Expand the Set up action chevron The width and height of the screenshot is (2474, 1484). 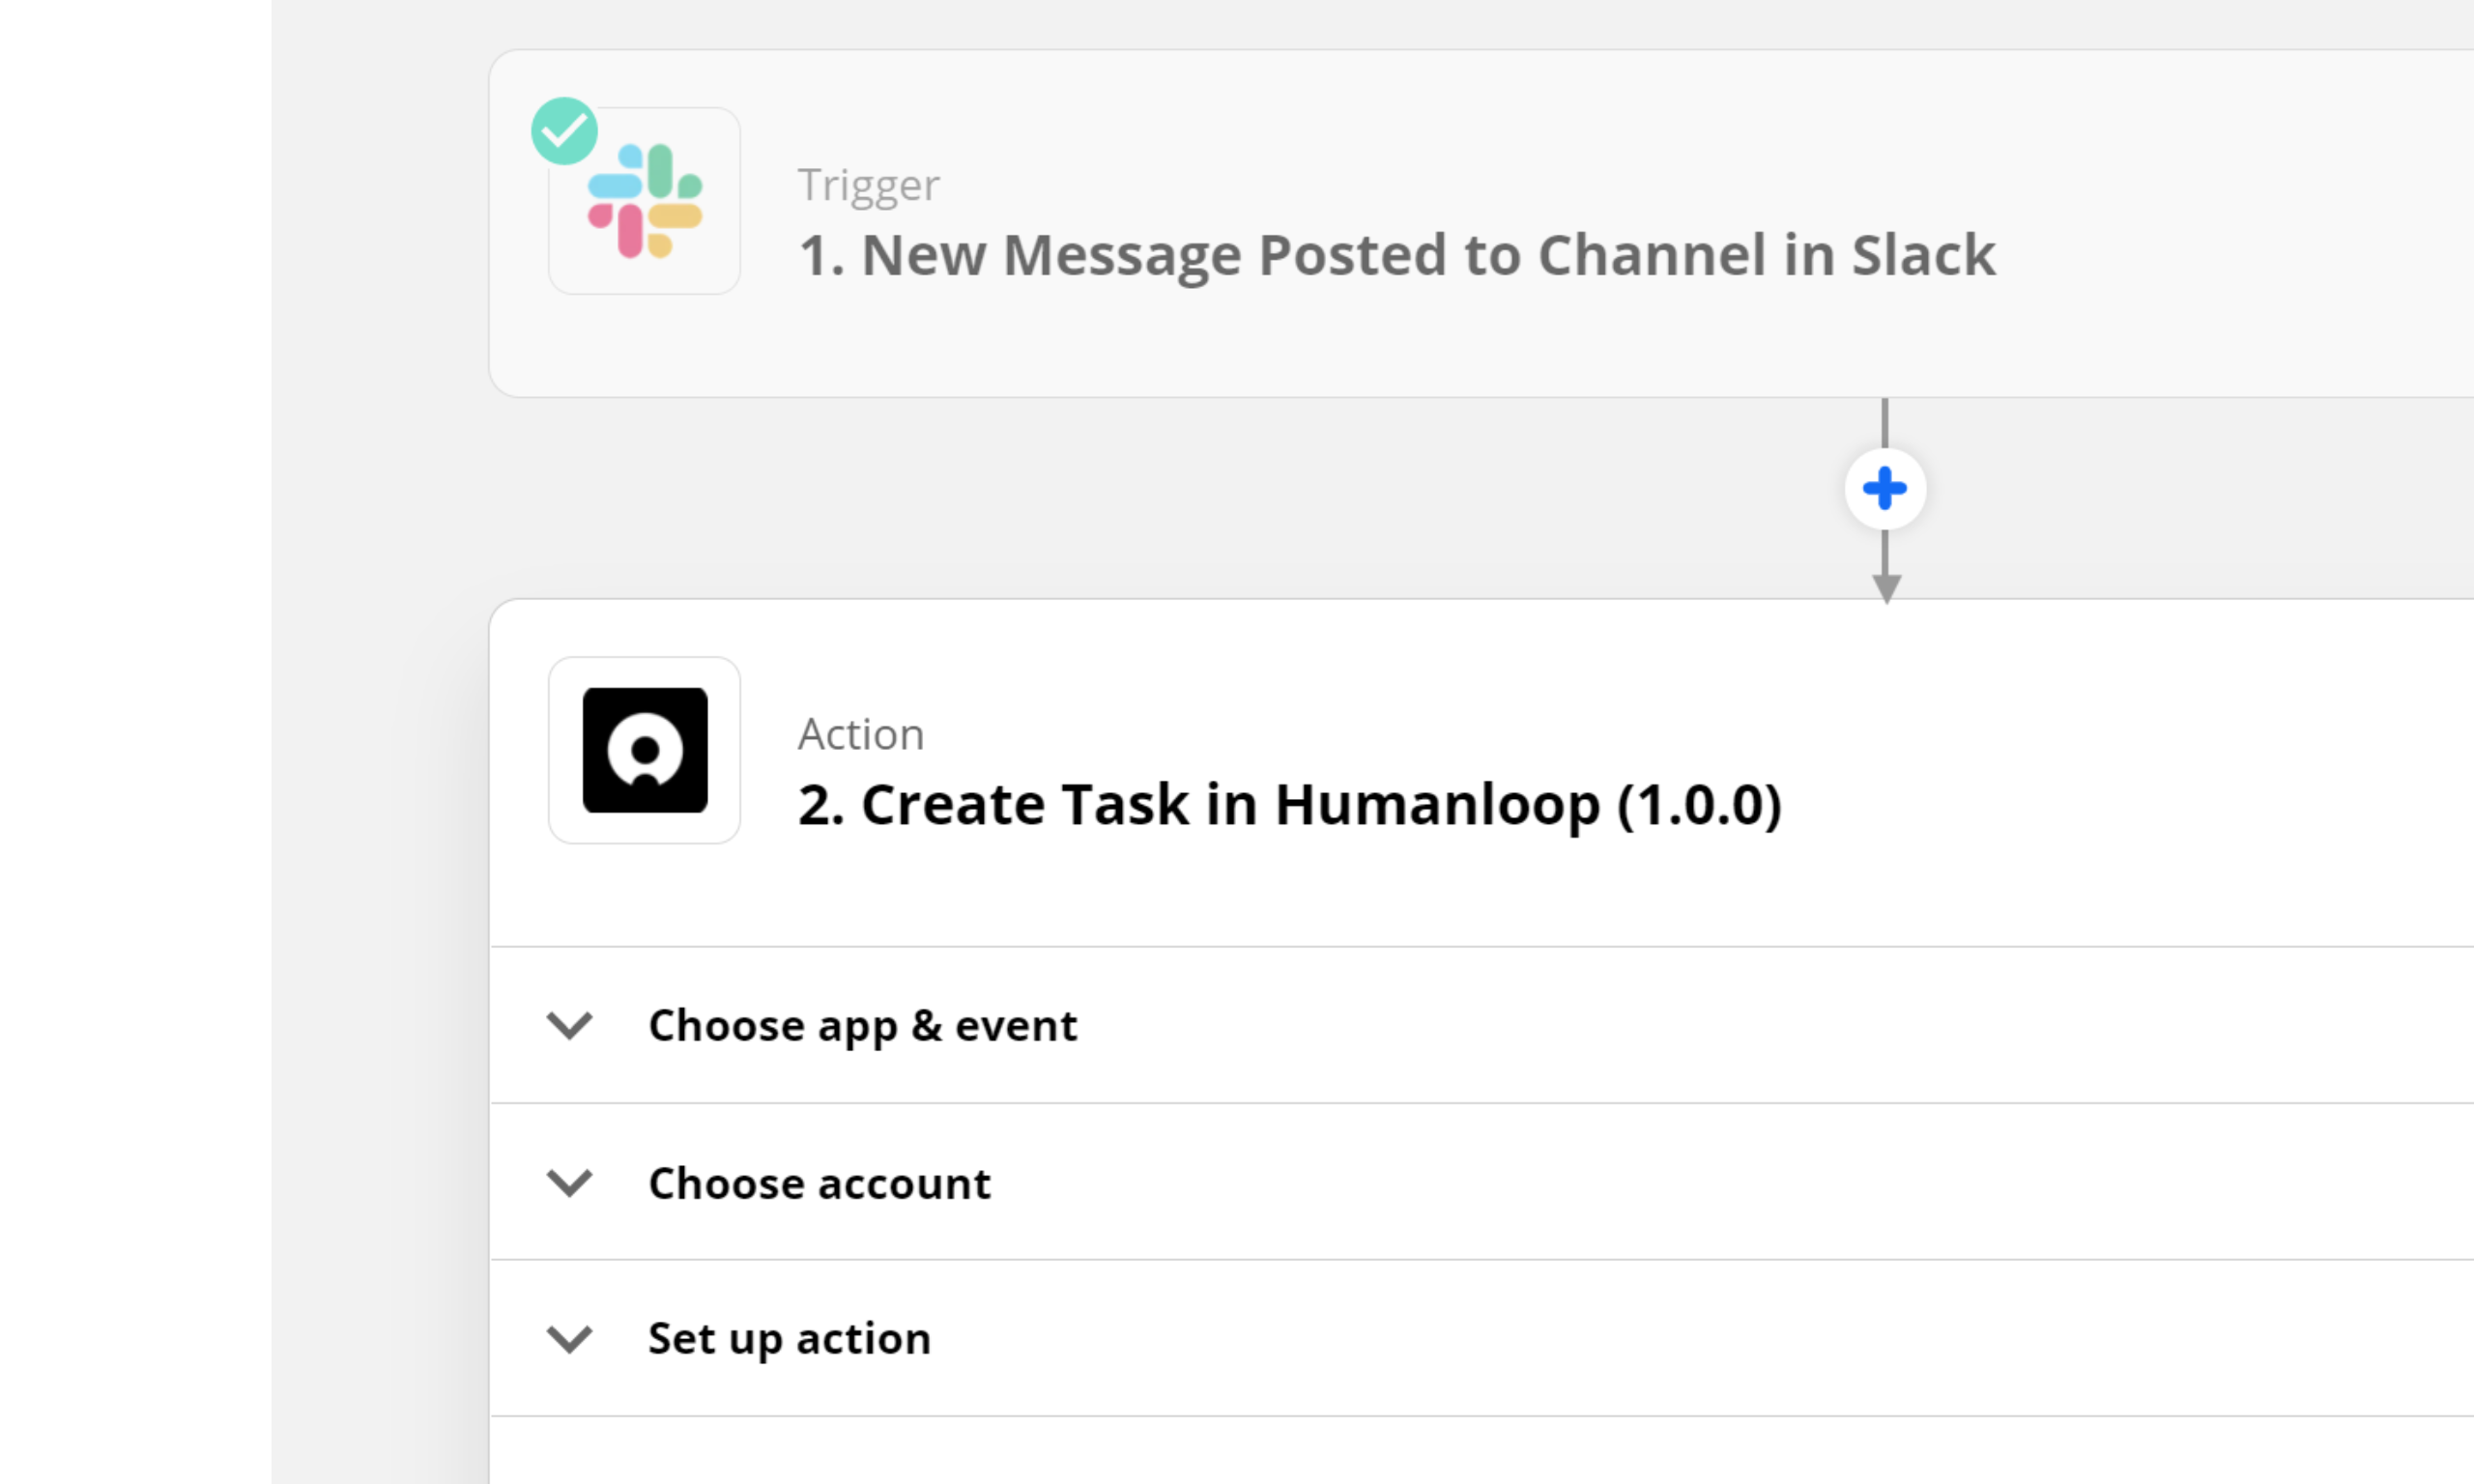tap(570, 1339)
